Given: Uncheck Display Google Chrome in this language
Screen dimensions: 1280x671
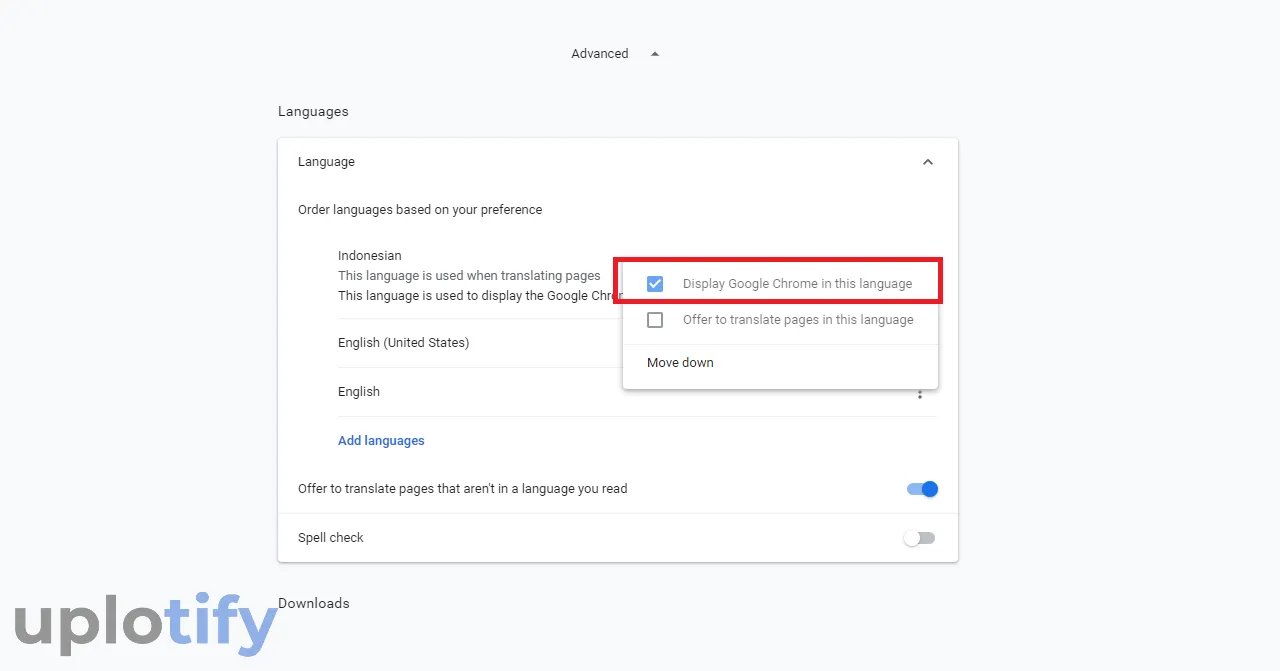Looking at the screenshot, I should coord(655,284).
